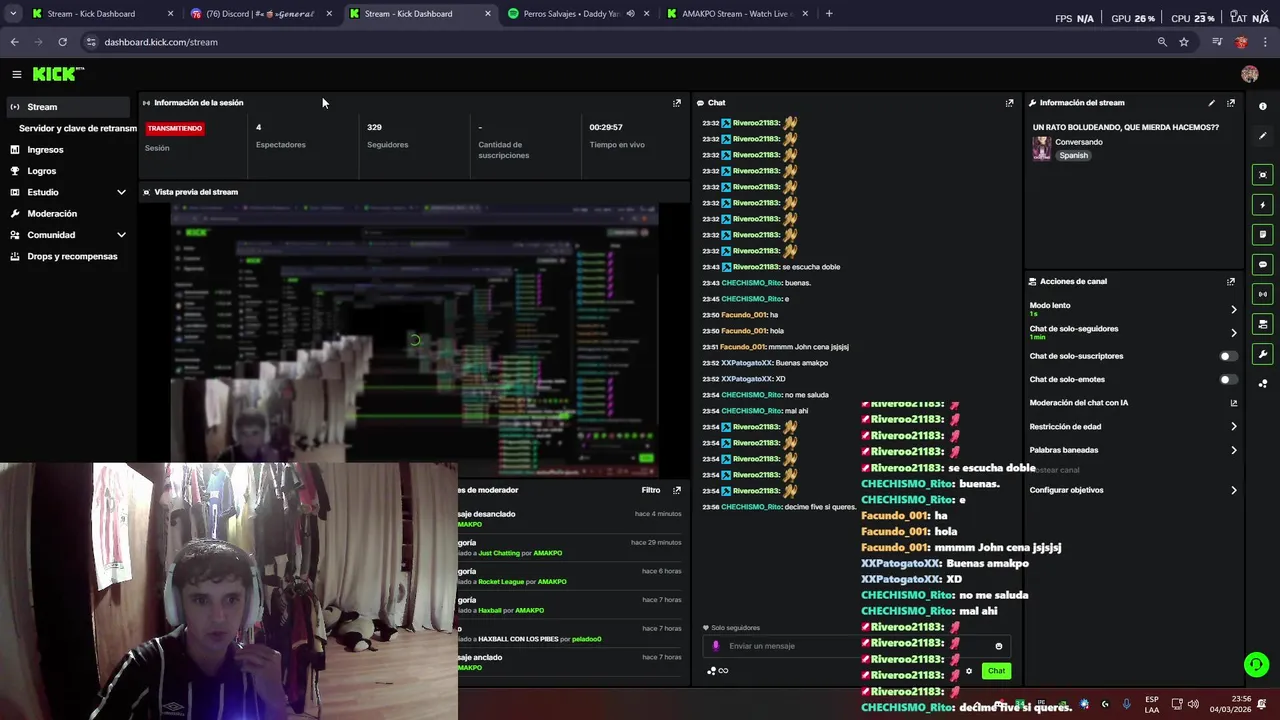Open a new browser tab
The width and height of the screenshot is (1280, 720).
[x=829, y=14]
